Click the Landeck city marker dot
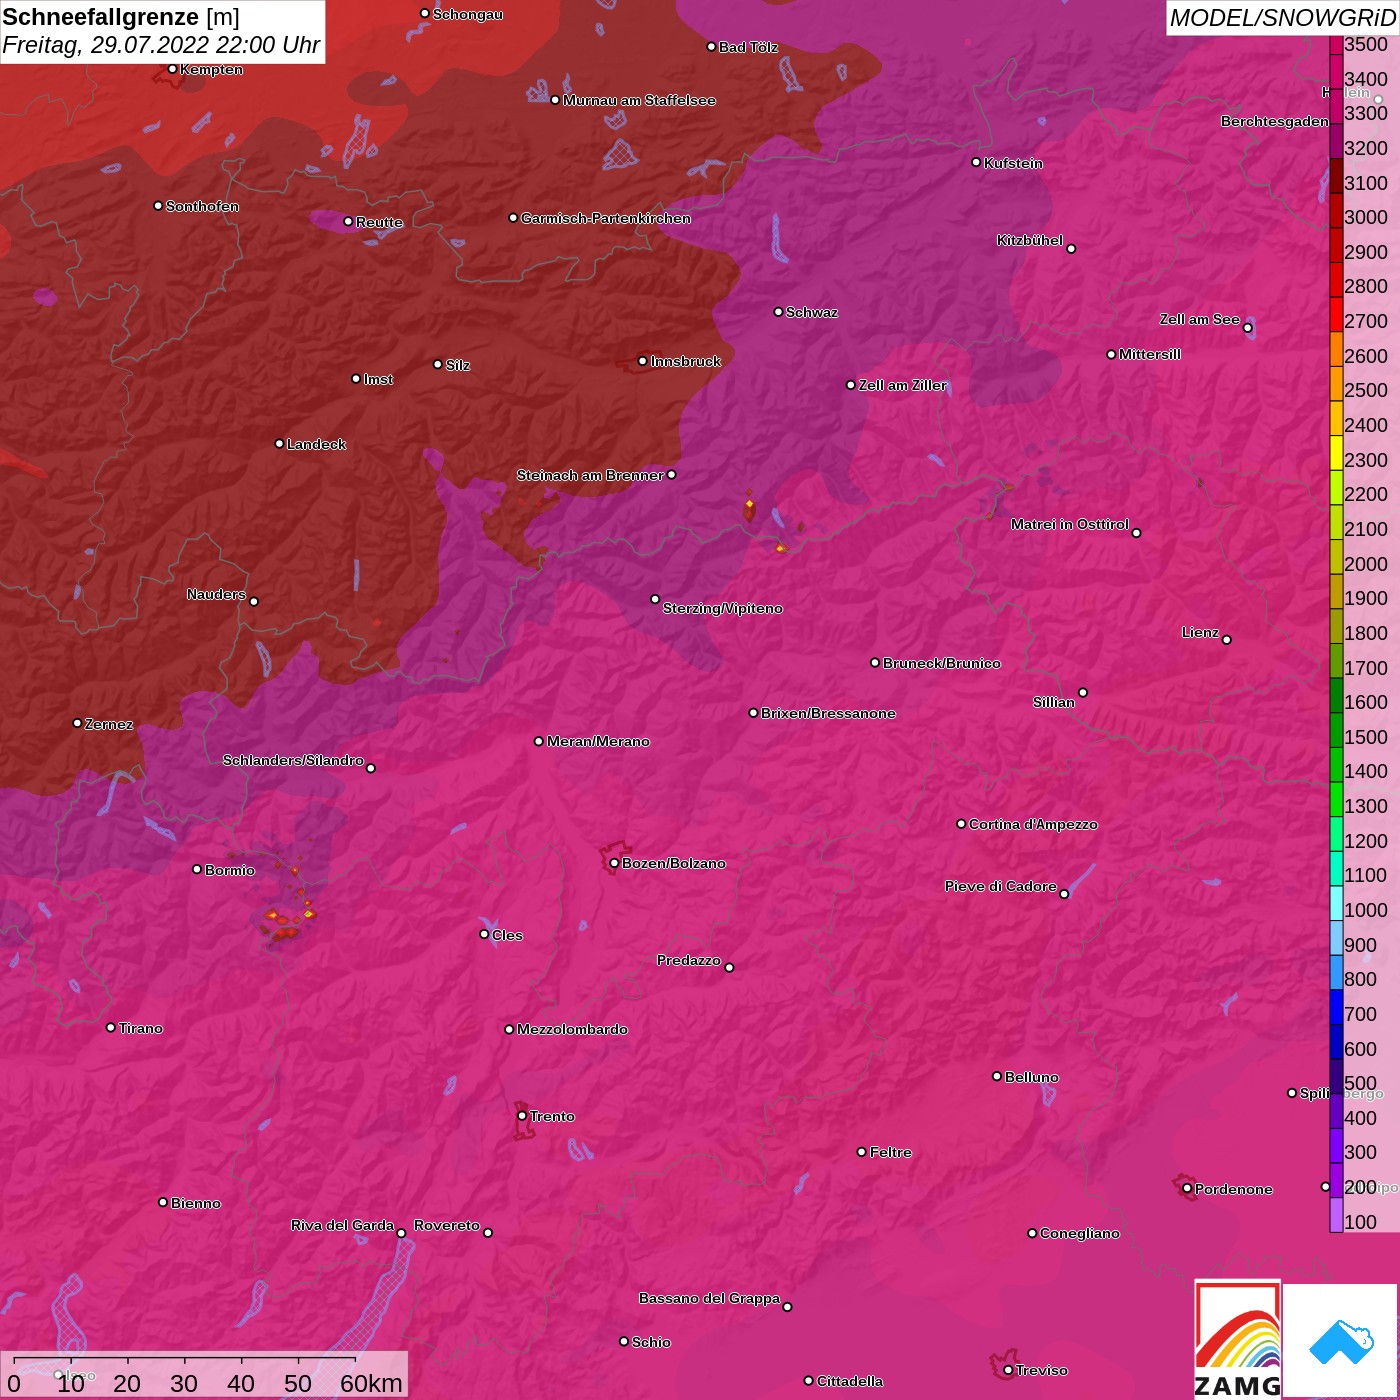Screen dimensions: 1400x1400 pos(279,444)
